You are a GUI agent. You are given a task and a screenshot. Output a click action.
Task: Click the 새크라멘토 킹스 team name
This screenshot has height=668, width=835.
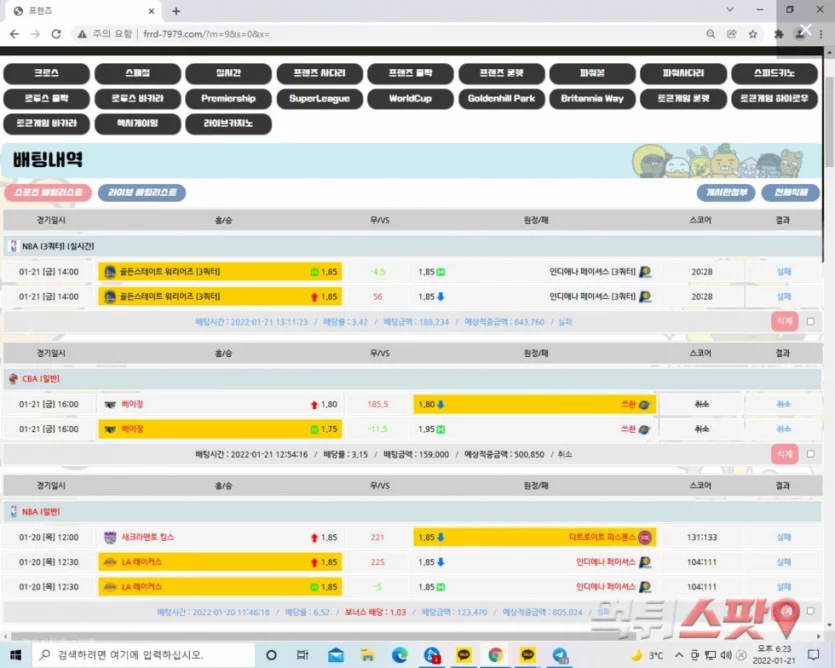(x=148, y=537)
